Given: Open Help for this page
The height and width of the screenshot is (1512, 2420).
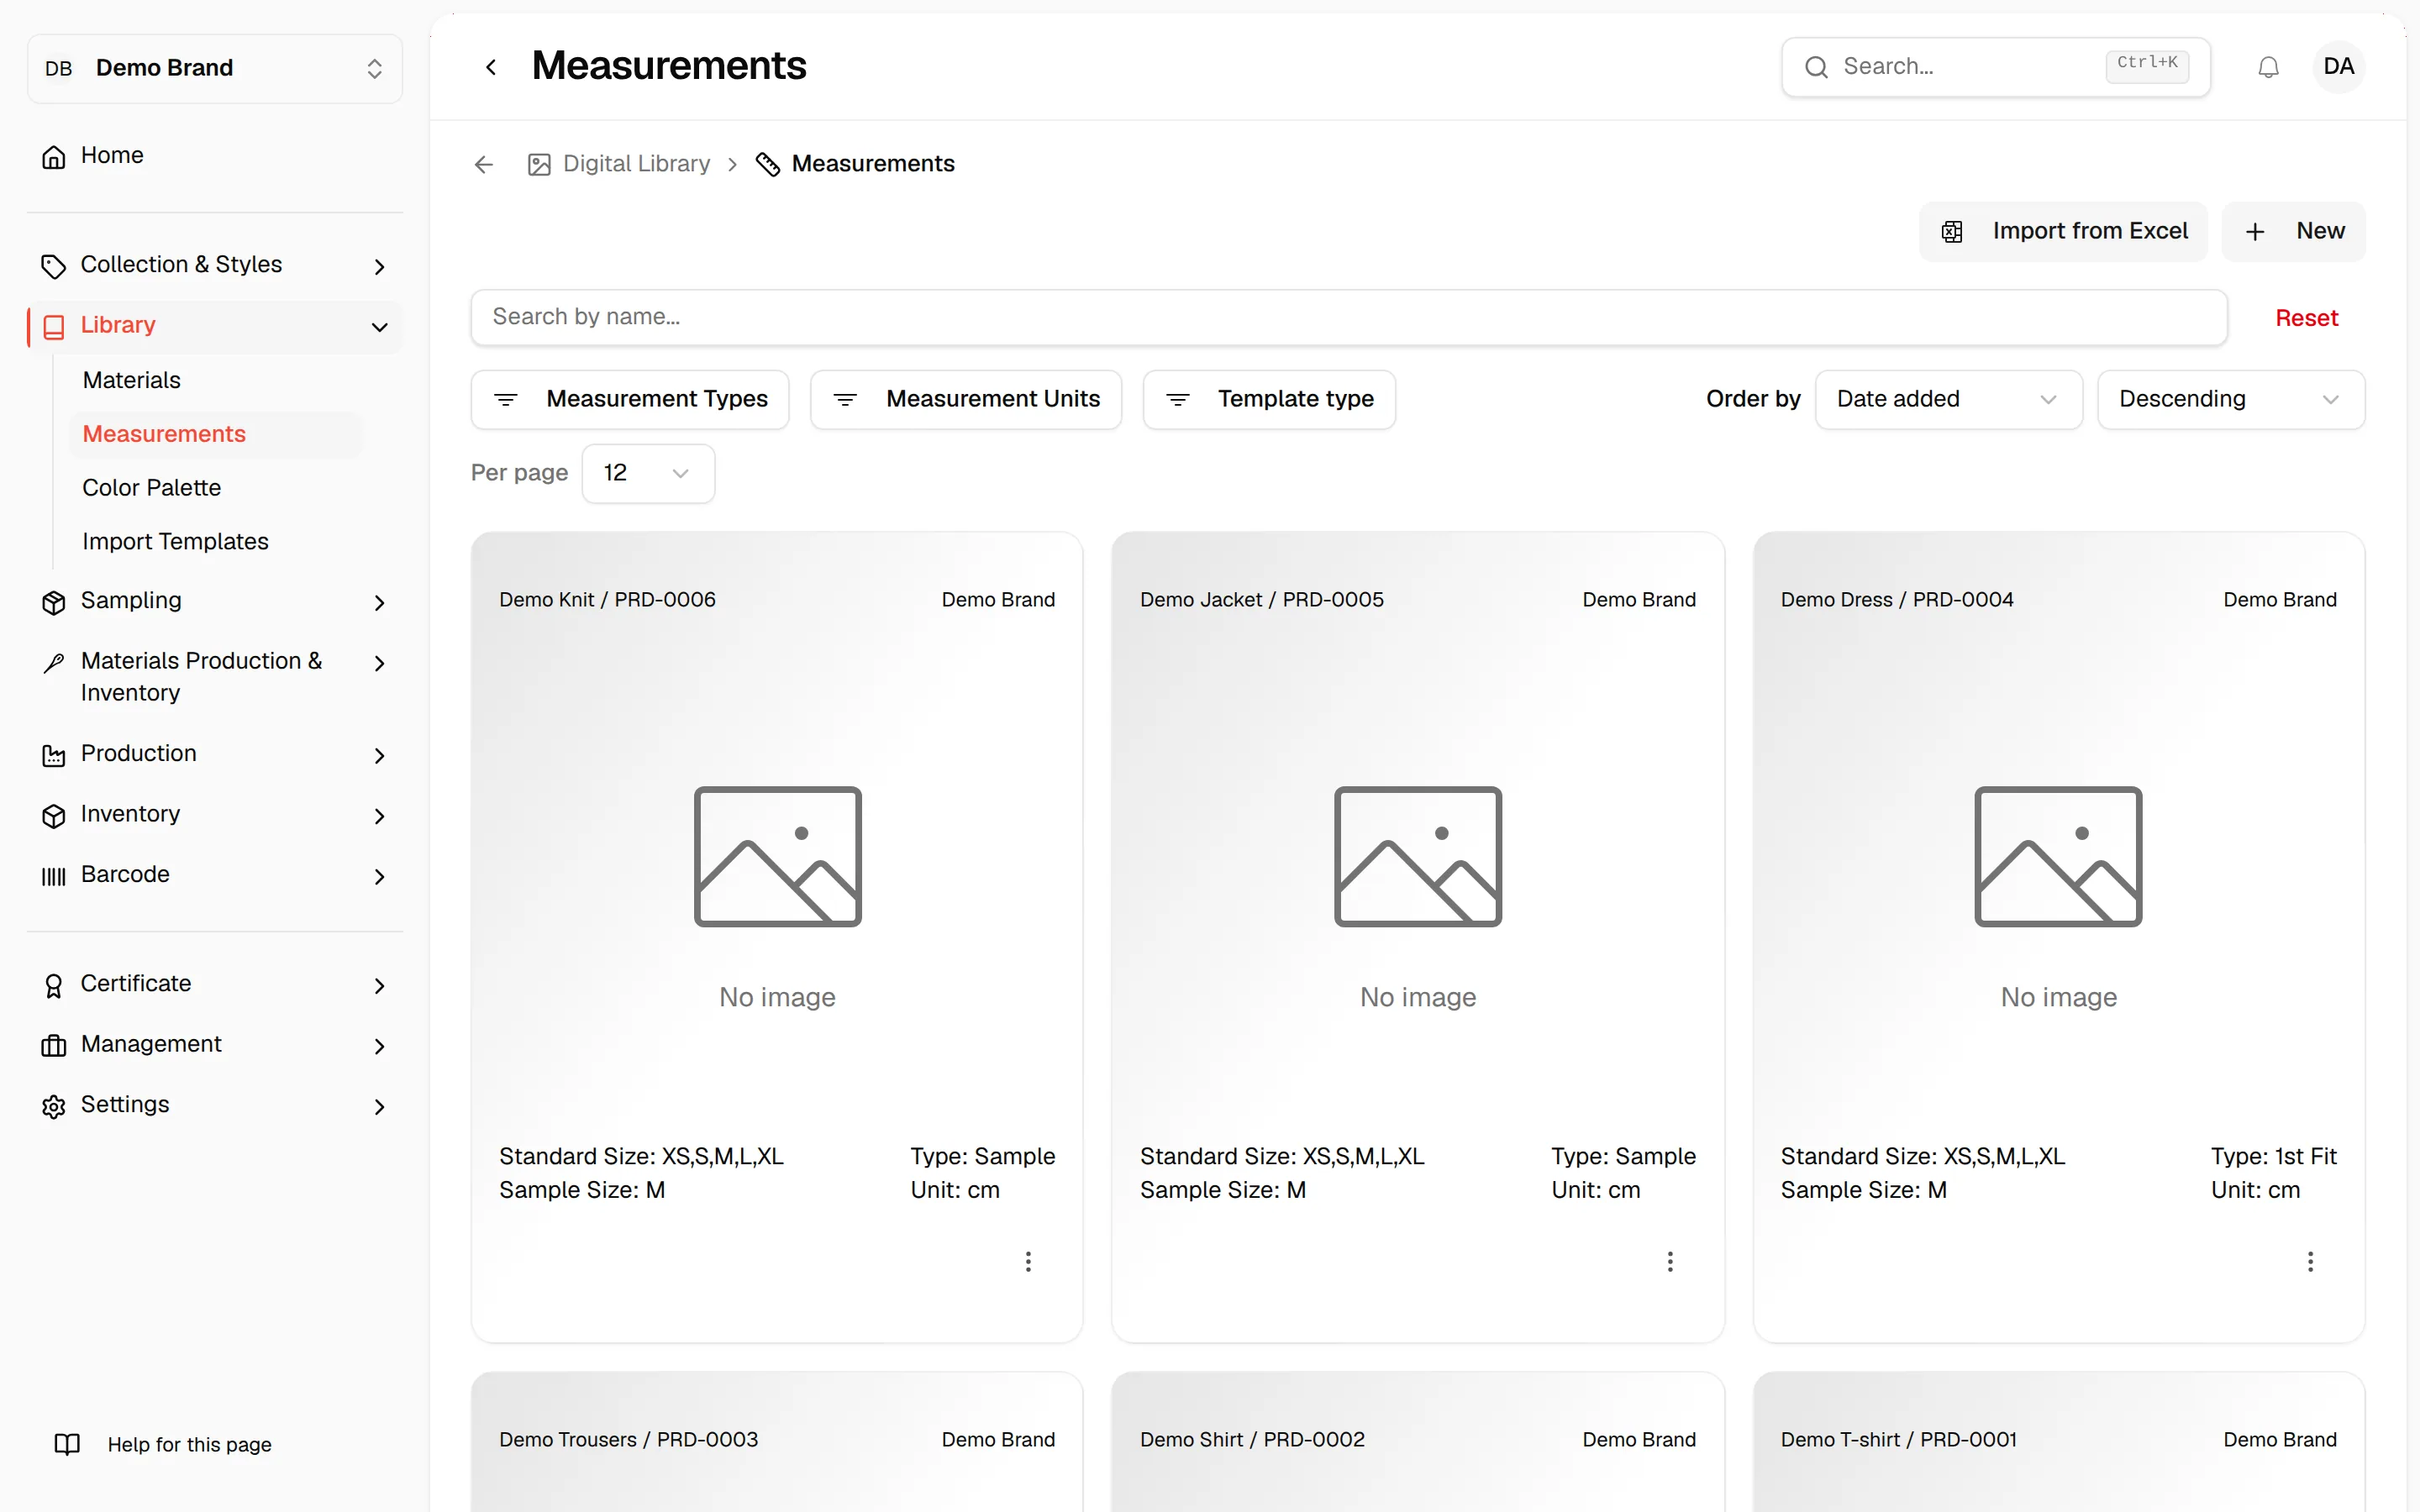Looking at the screenshot, I should tap(162, 1444).
